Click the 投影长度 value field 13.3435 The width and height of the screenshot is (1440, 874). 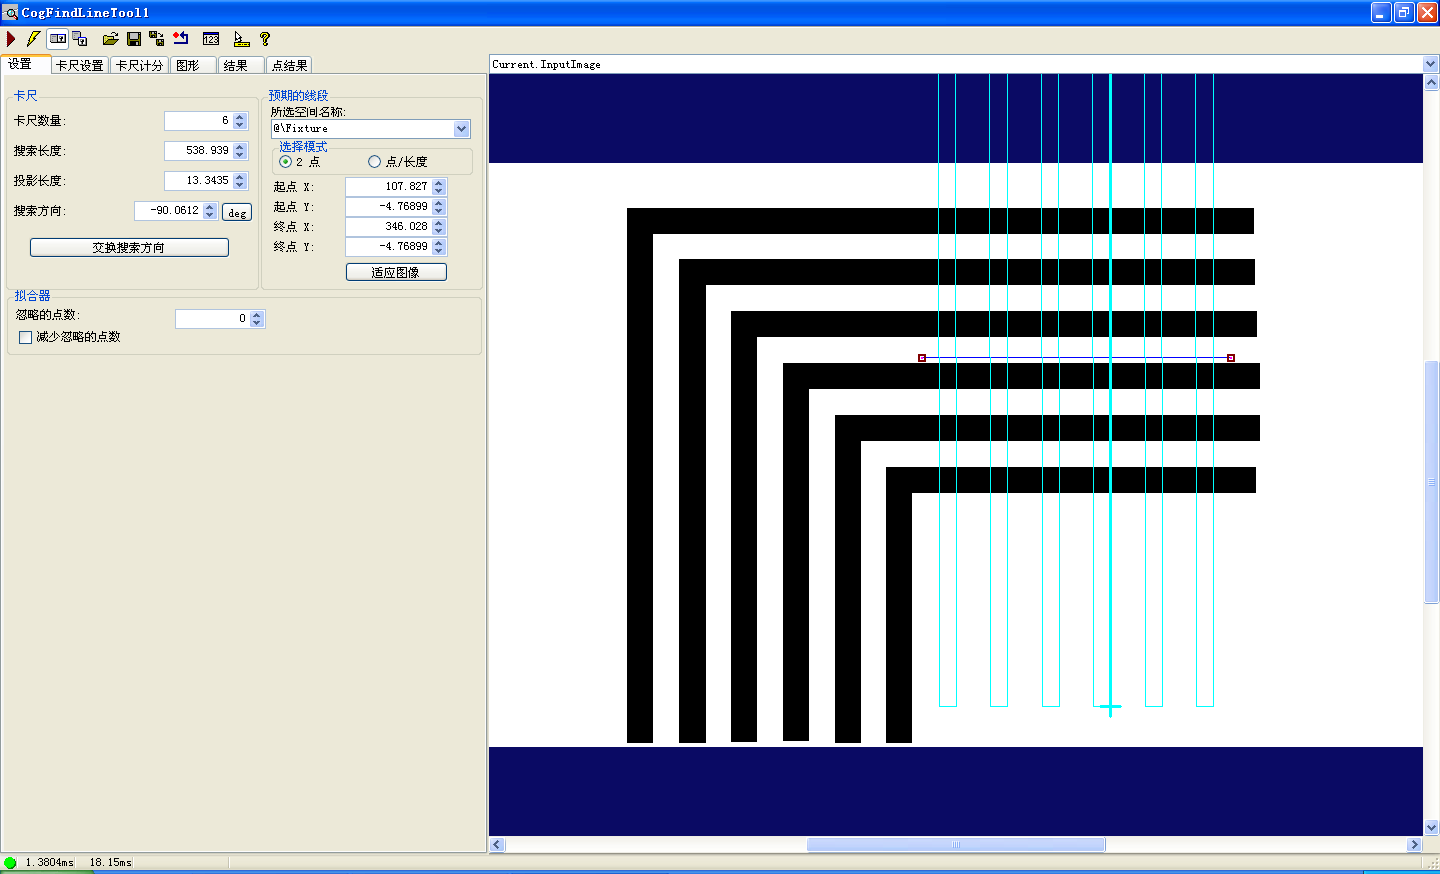(x=198, y=181)
